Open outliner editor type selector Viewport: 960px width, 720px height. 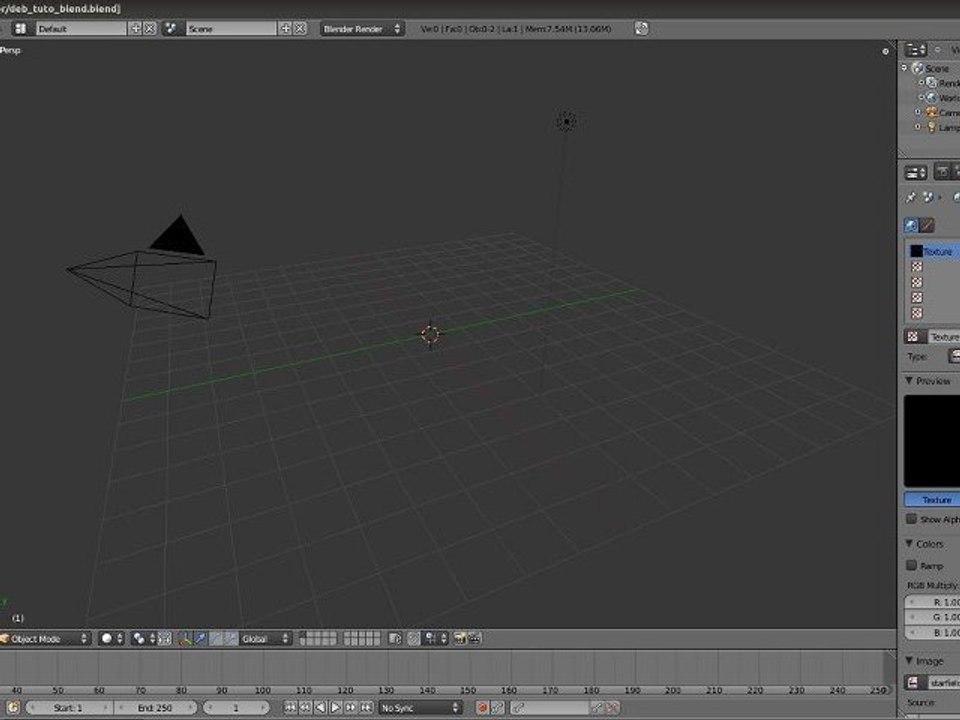pos(916,50)
